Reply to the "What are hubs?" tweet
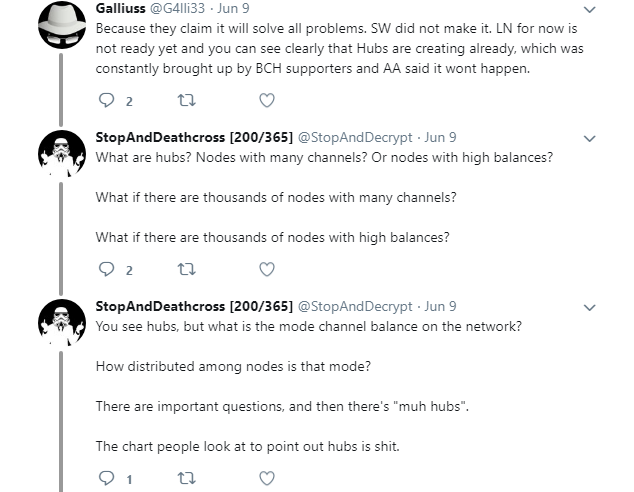Image resolution: width=634 pixels, height=492 pixels. [109, 268]
